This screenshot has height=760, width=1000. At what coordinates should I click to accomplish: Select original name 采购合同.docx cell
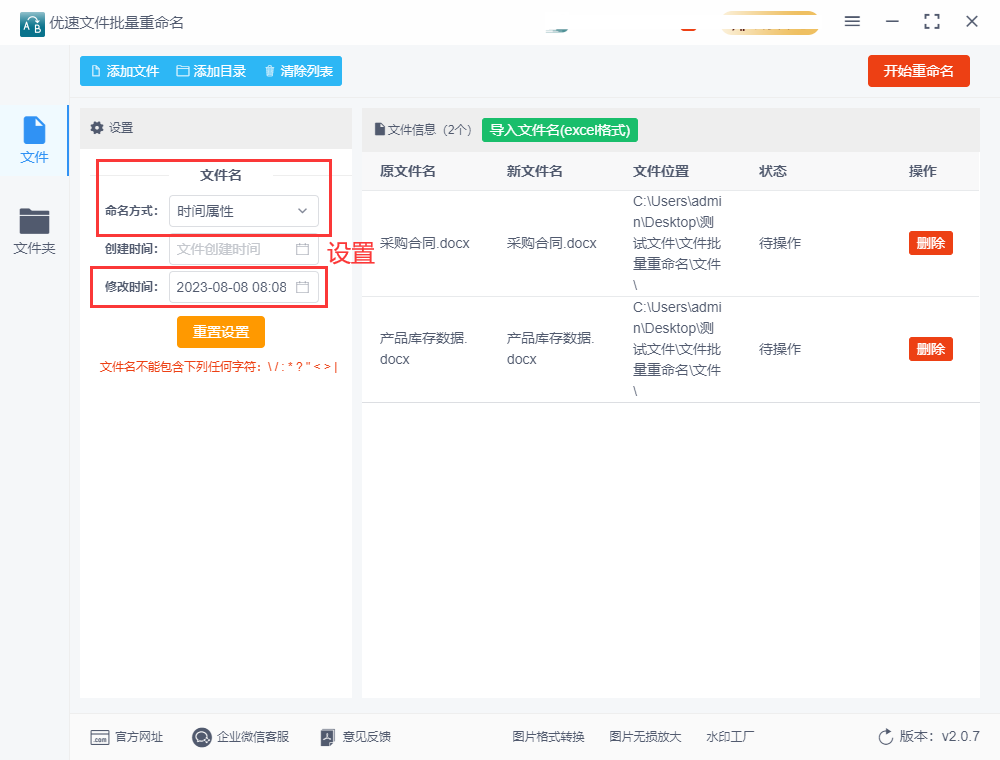coord(425,243)
